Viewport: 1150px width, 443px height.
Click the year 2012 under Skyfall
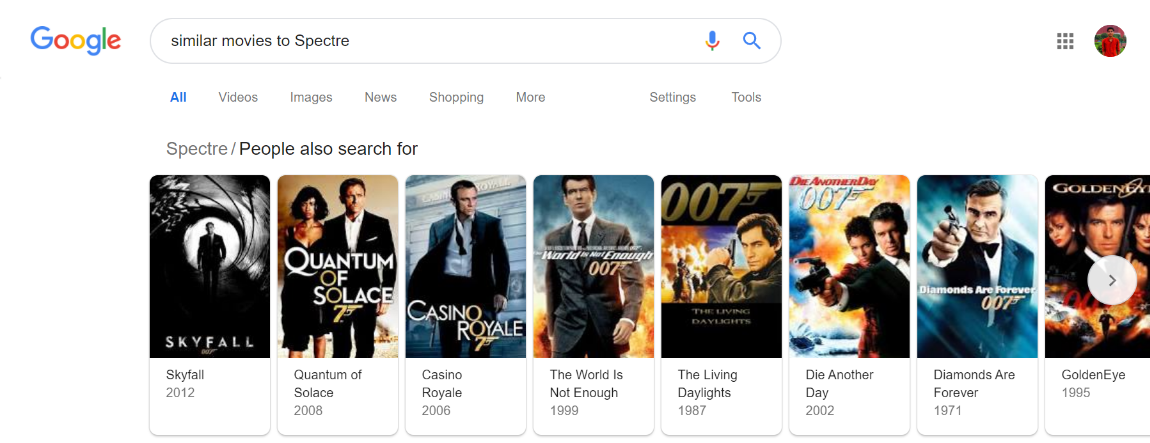click(x=180, y=393)
